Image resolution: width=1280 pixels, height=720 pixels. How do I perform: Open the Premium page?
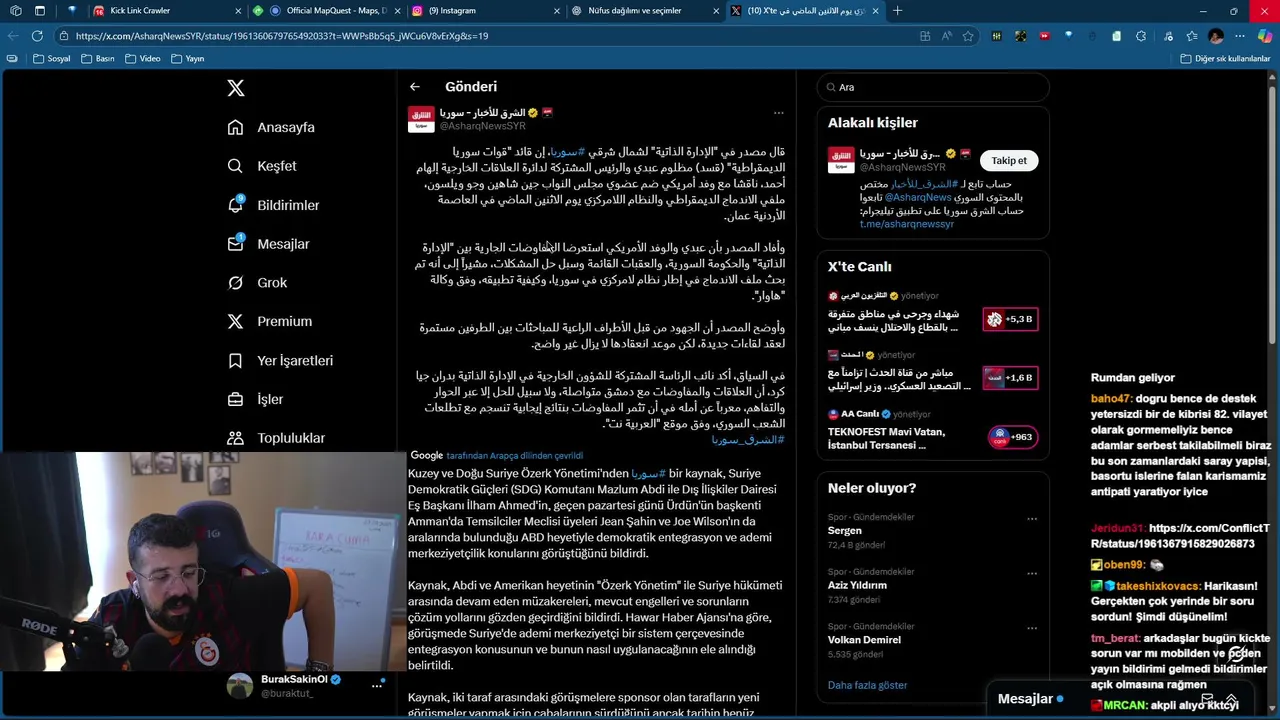[x=270, y=322]
